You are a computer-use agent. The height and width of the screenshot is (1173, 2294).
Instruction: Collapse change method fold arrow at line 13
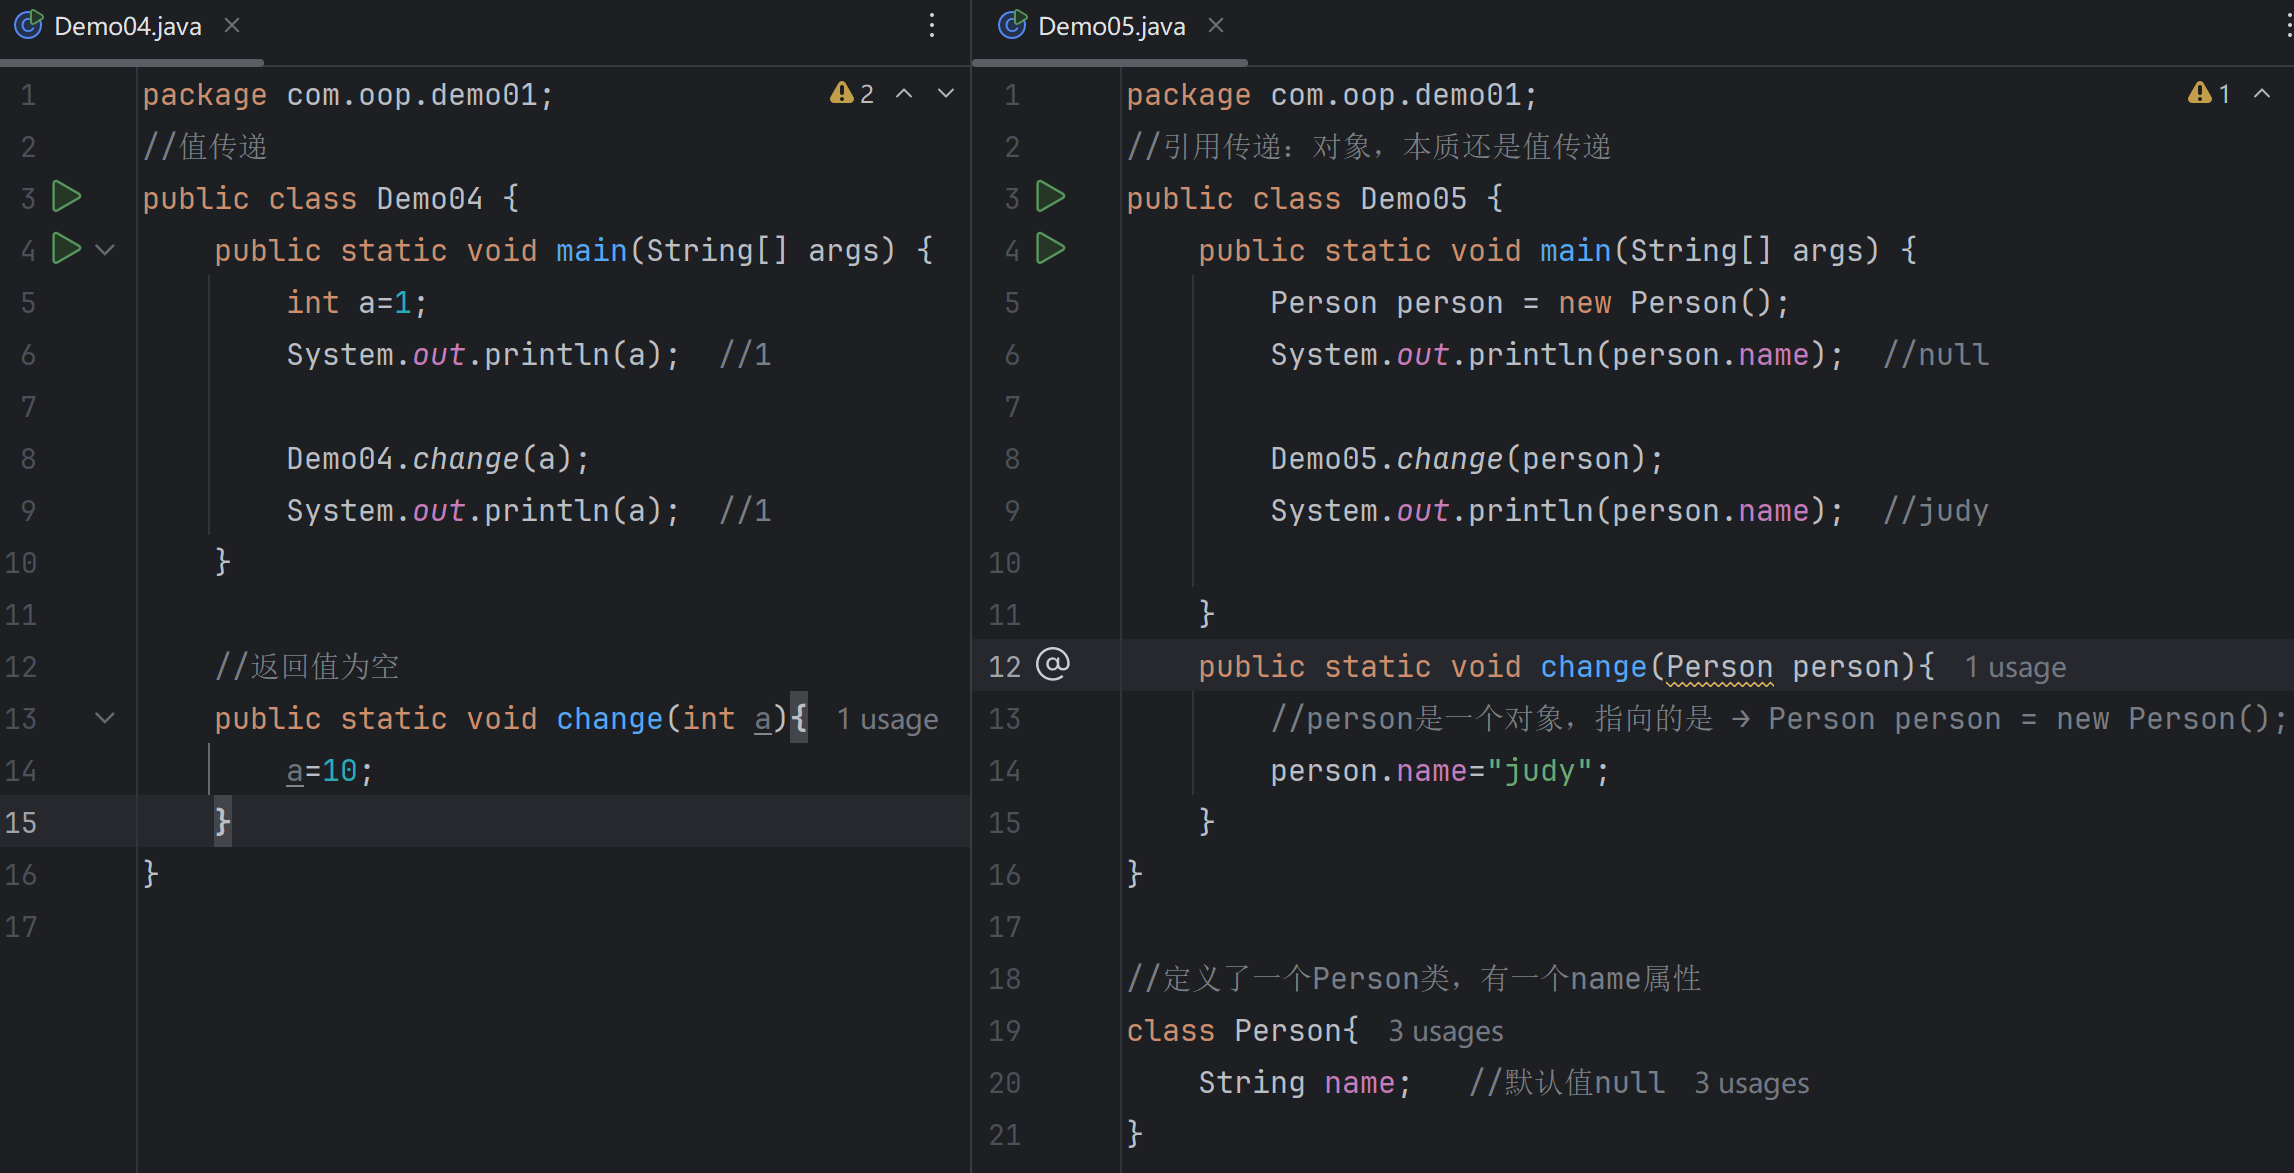click(105, 718)
